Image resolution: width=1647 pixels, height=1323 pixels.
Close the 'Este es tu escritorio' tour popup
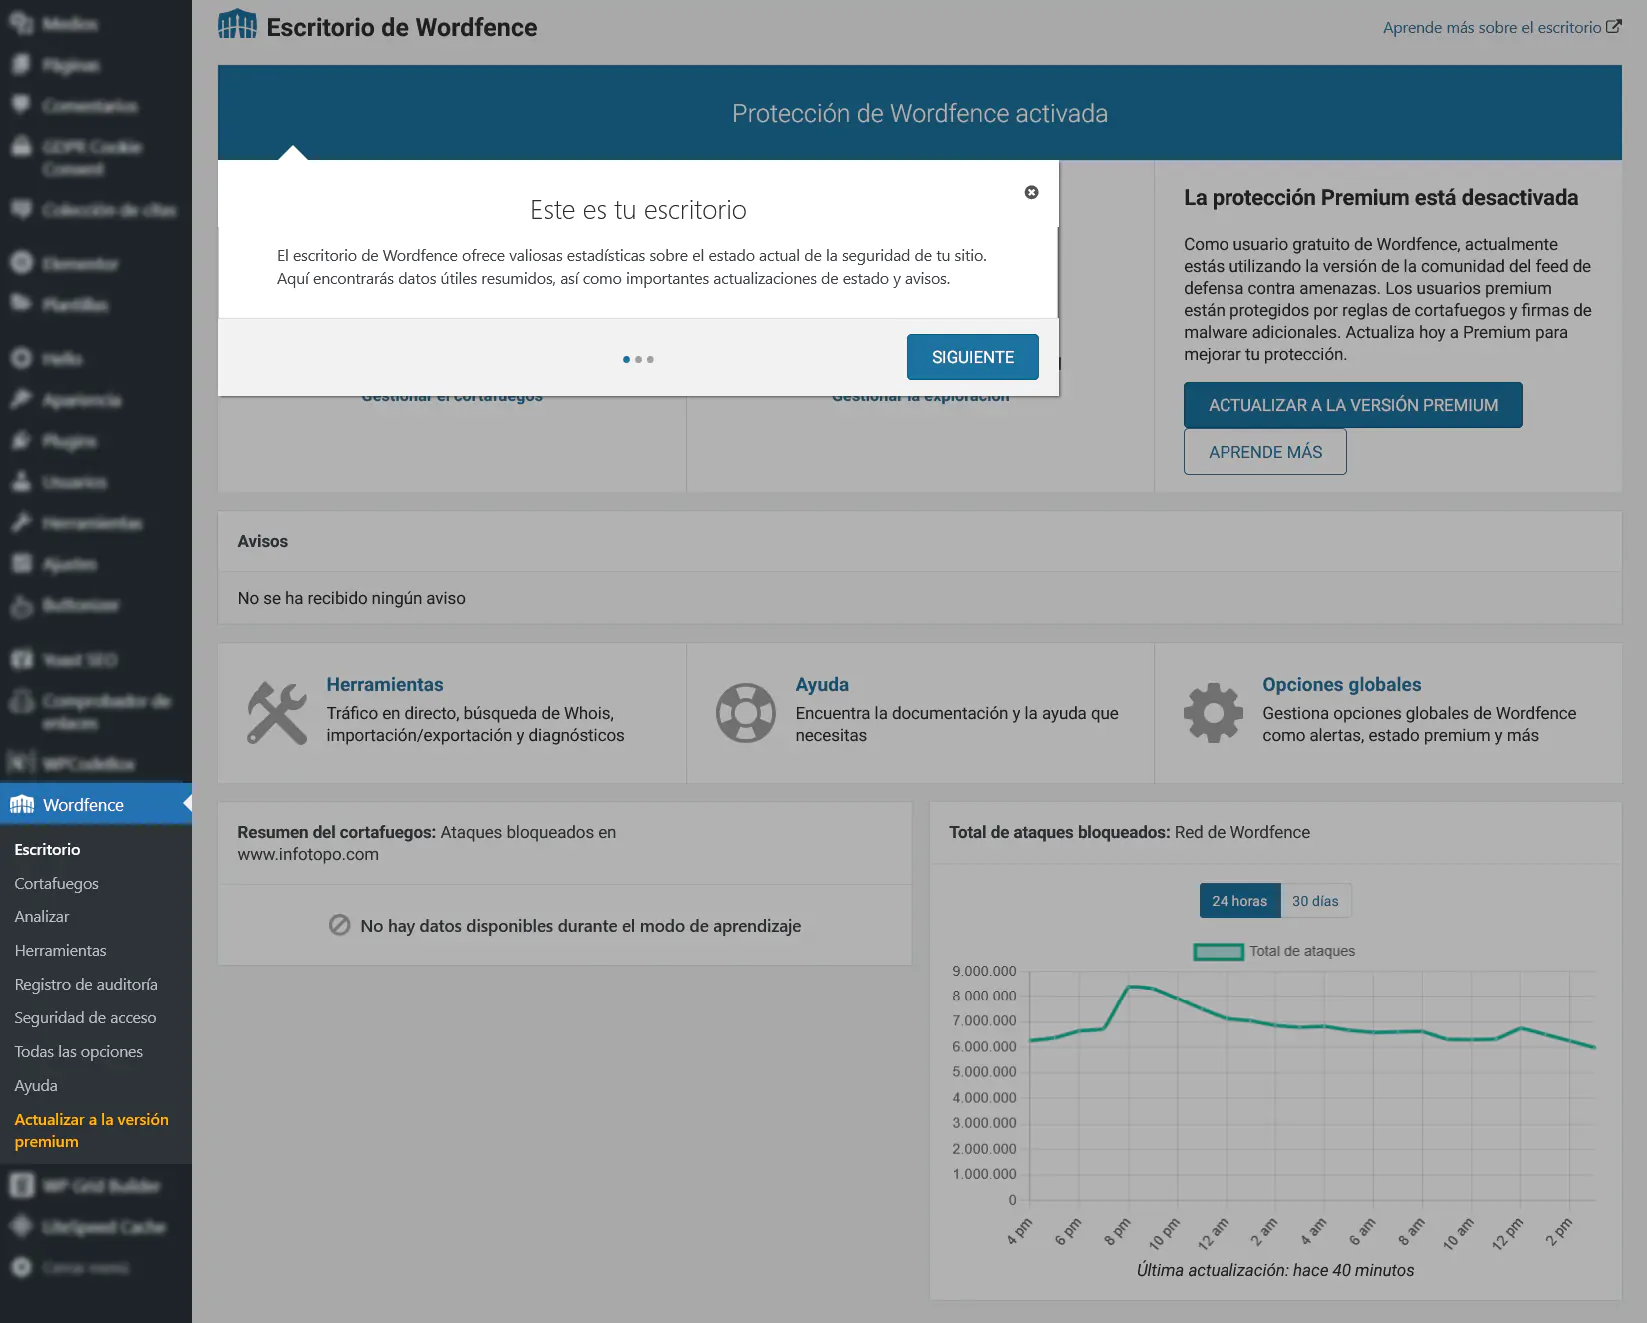(x=1031, y=192)
